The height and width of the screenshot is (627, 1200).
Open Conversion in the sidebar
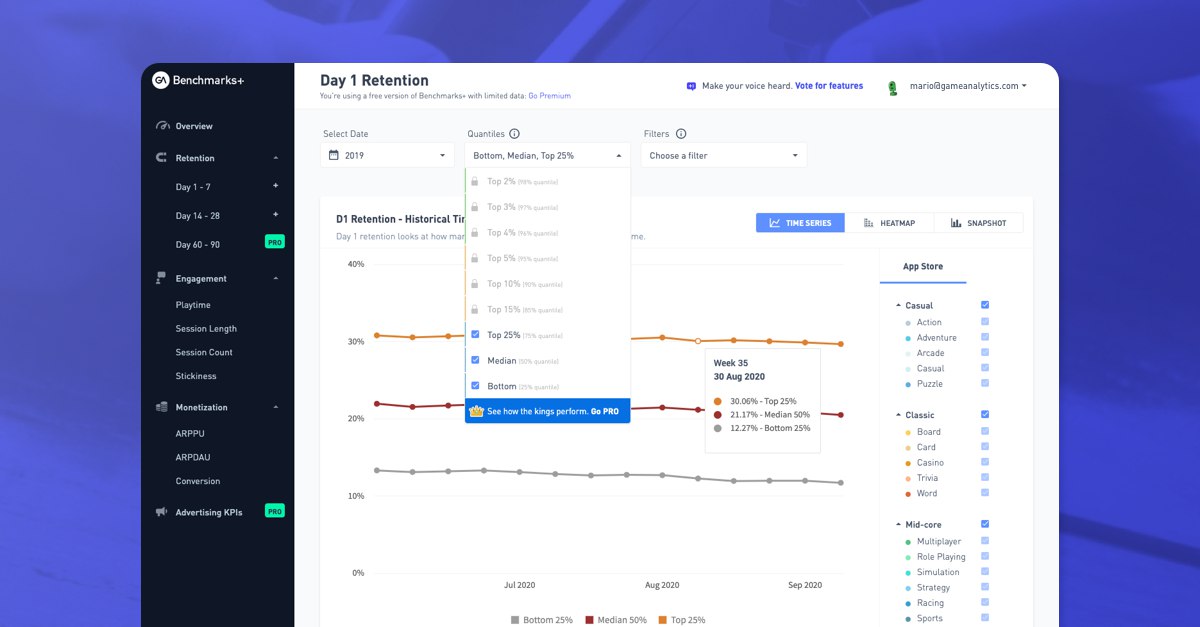click(x=198, y=481)
